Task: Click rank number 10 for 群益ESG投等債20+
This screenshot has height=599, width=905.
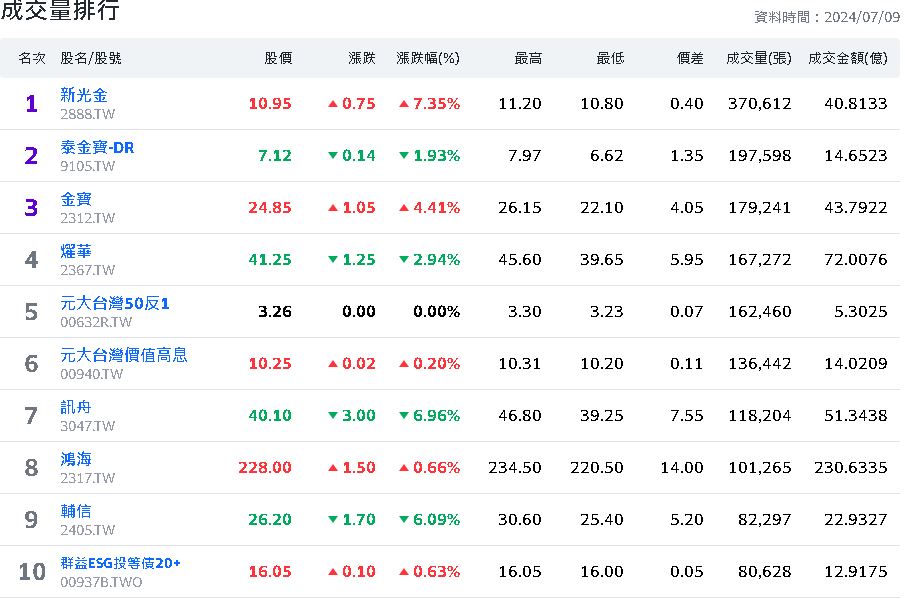Action: point(32,571)
